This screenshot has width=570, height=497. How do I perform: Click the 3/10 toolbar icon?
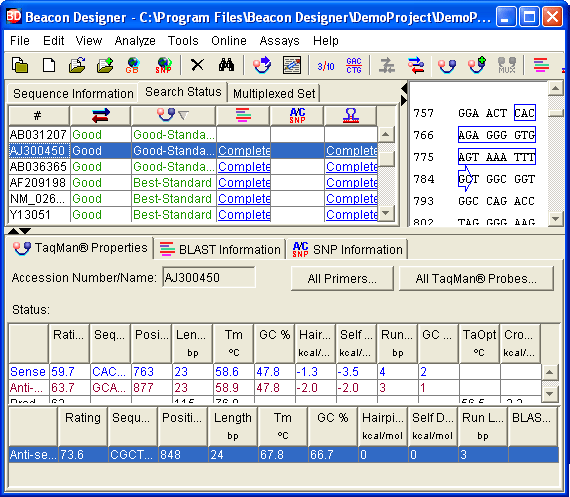[326, 66]
